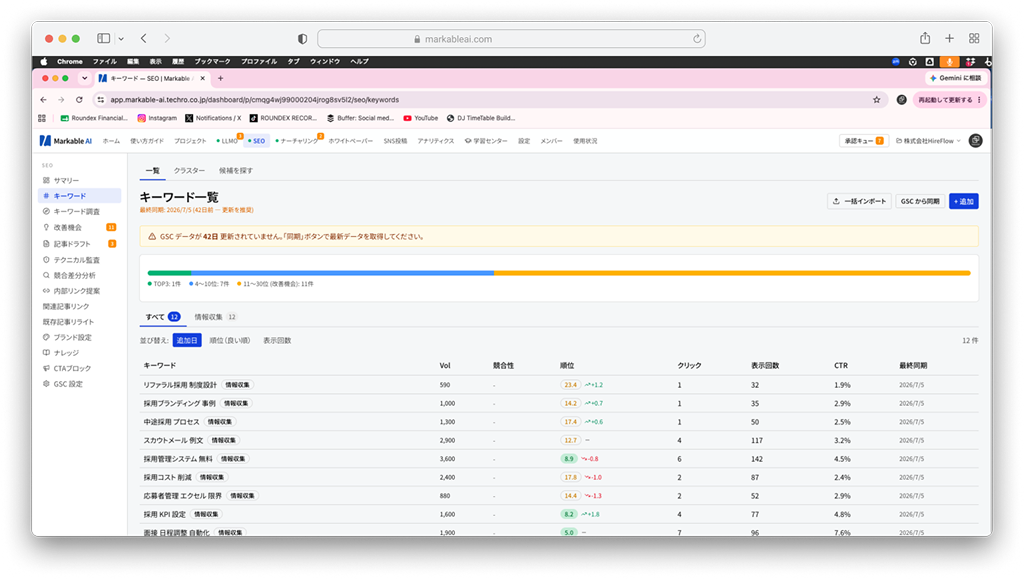
Task: Toggle the Safari sidebar icon
Action: click(x=103, y=39)
